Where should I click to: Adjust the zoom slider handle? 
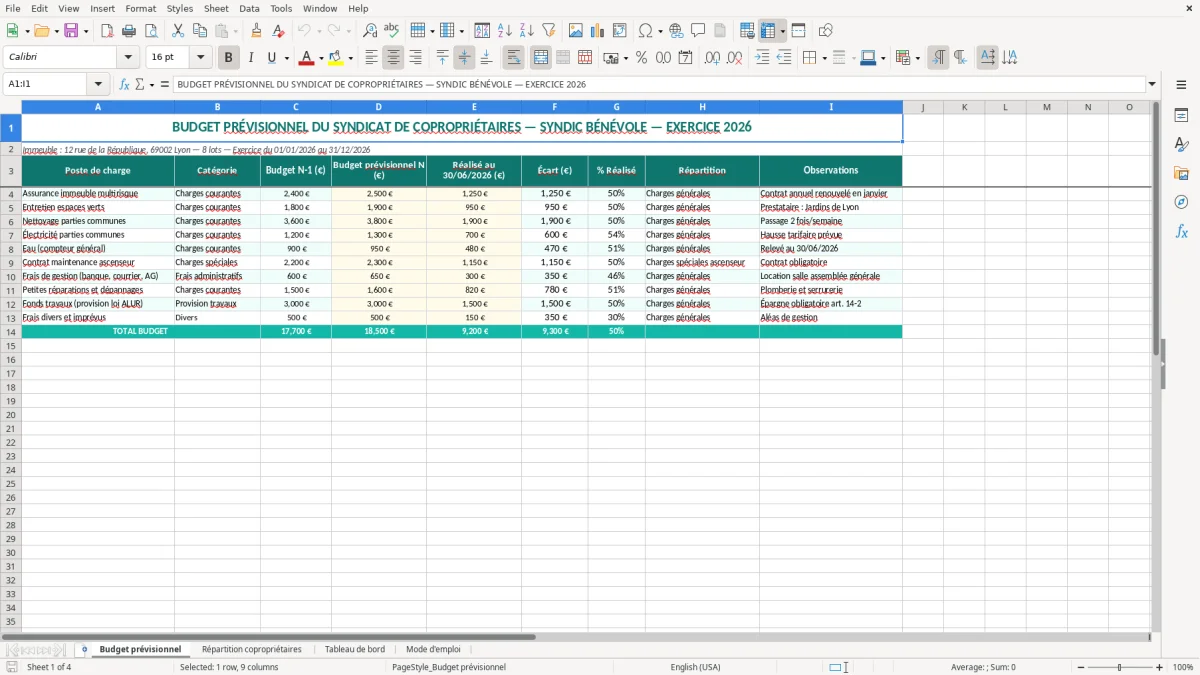coord(1120,667)
